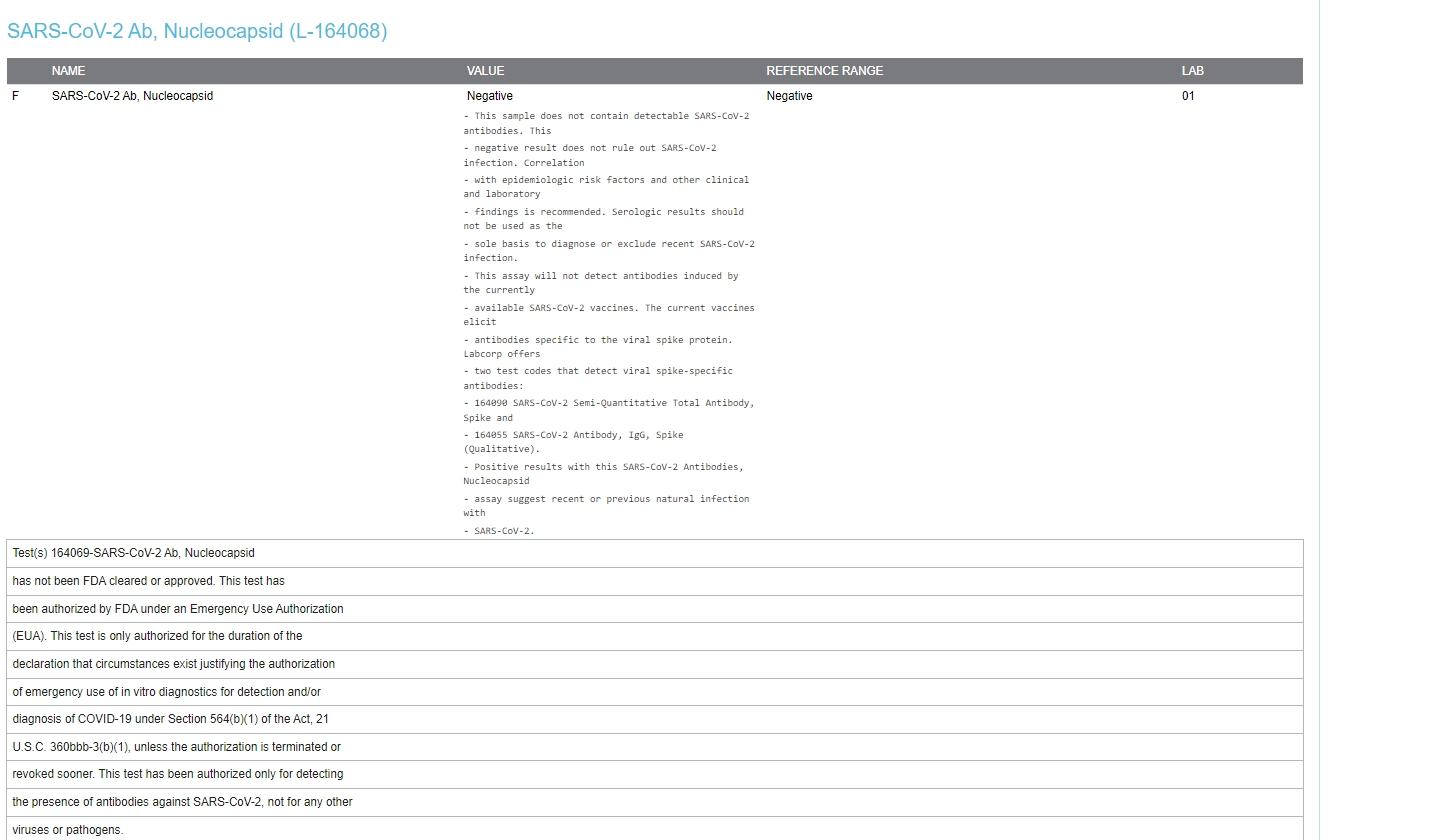Screen dimensions: 1443x840
Task: Click the note 'available SARS-CoV-2 vaccines'
Action: coord(609,315)
